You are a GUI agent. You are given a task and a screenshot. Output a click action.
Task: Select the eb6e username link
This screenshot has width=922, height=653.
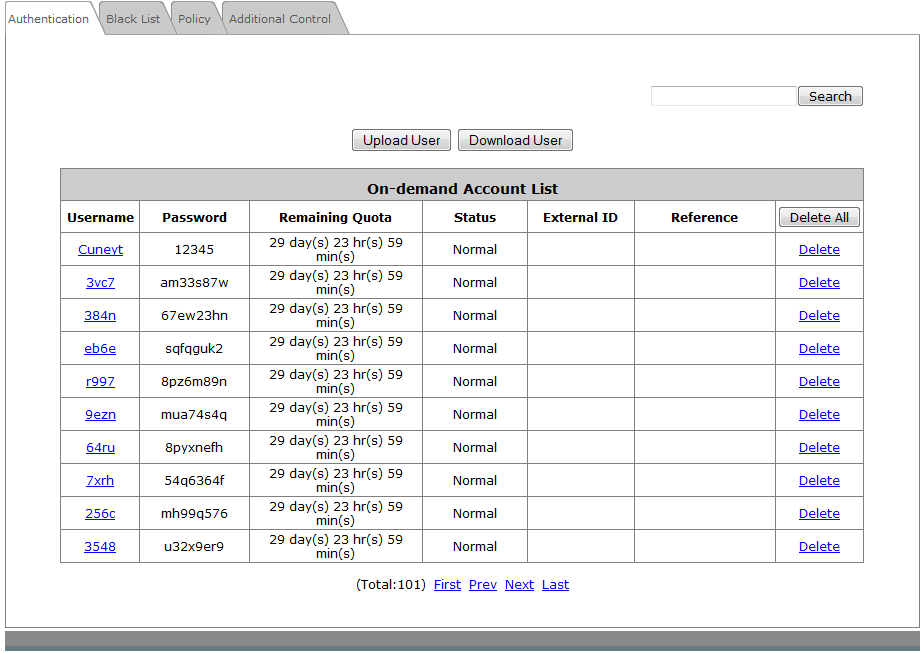click(x=100, y=349)
